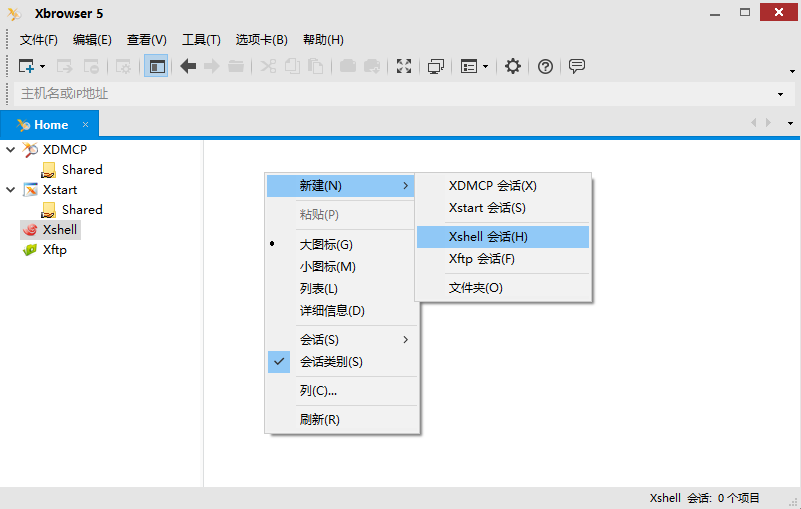Click the grayed-out folder-stack icon with arrow

(x=372, y=66)
